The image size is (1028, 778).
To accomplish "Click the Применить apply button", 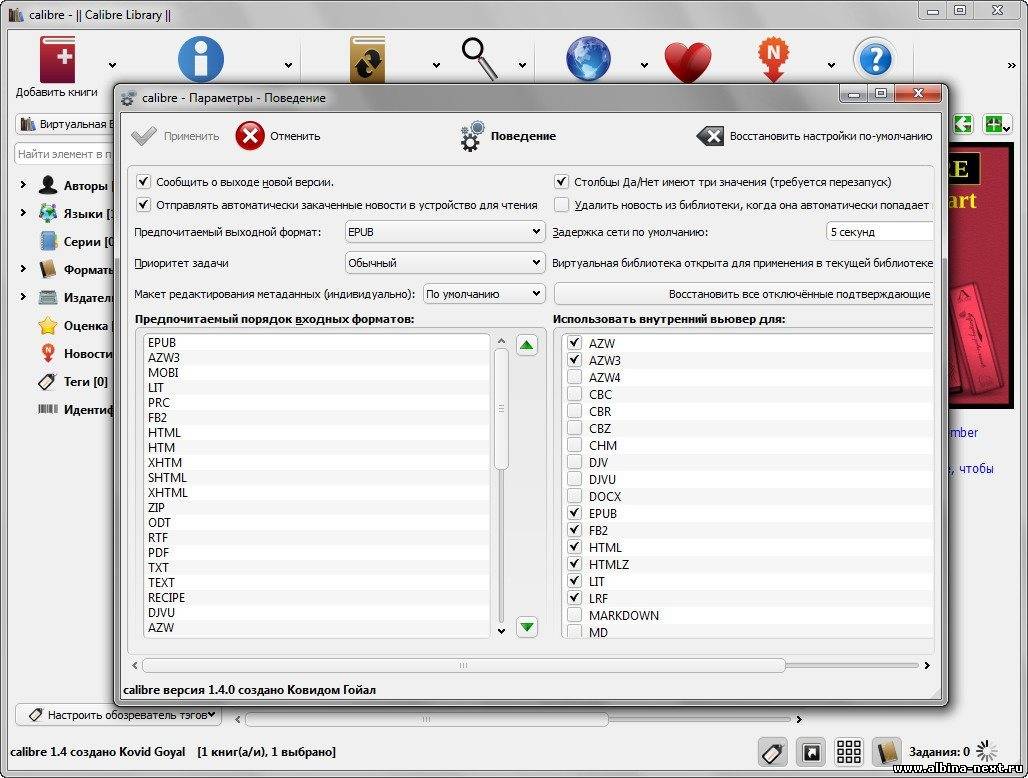I will click(x=175, y=136).
